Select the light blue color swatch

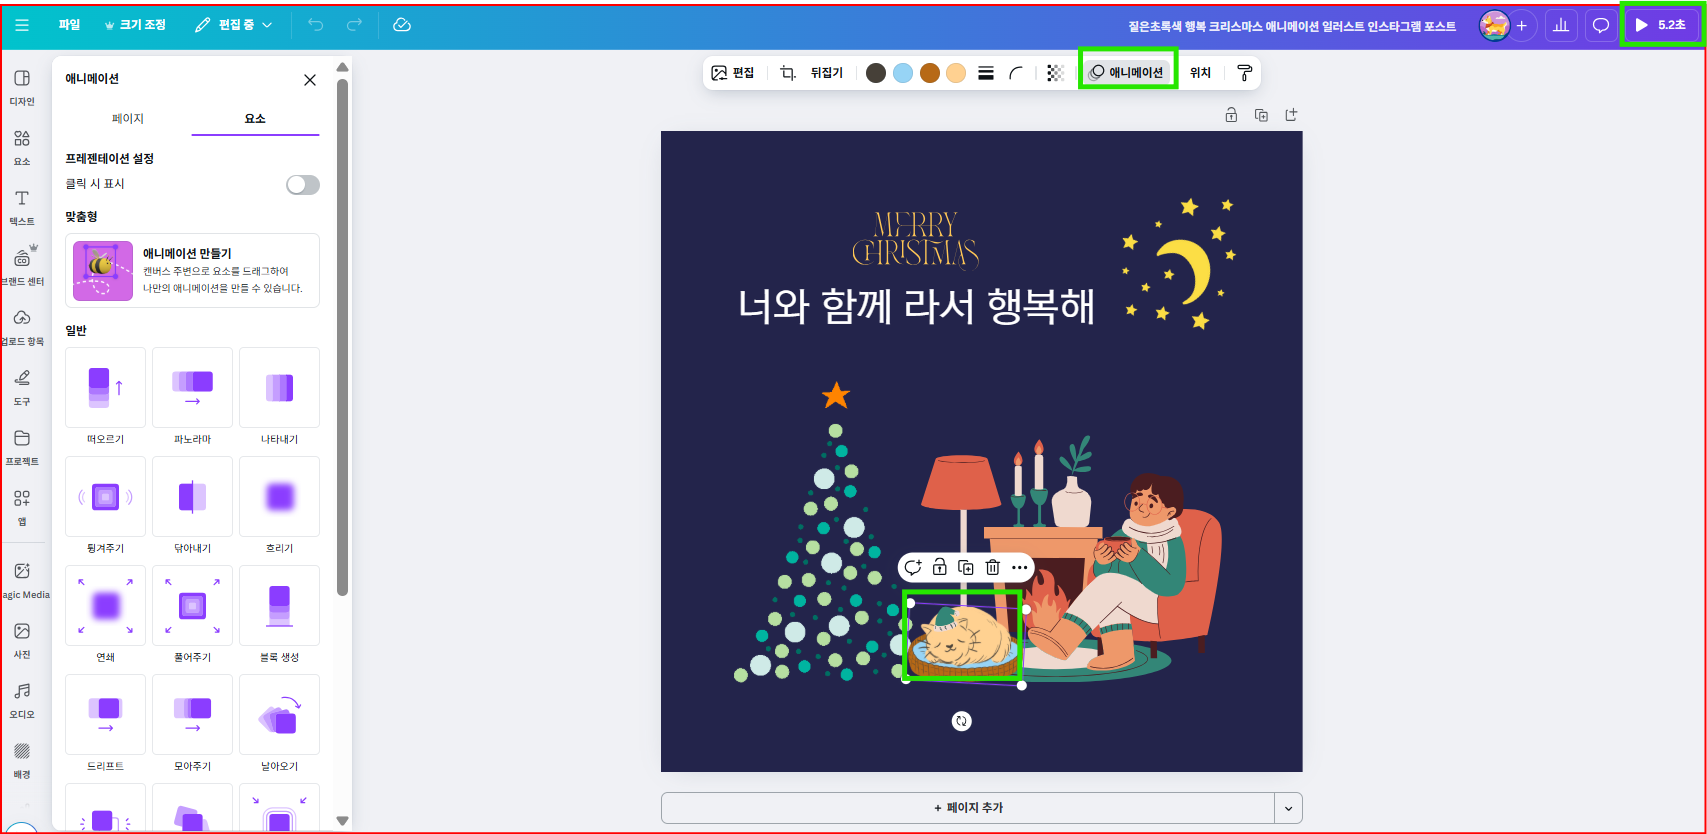click(x=903, y=73)
